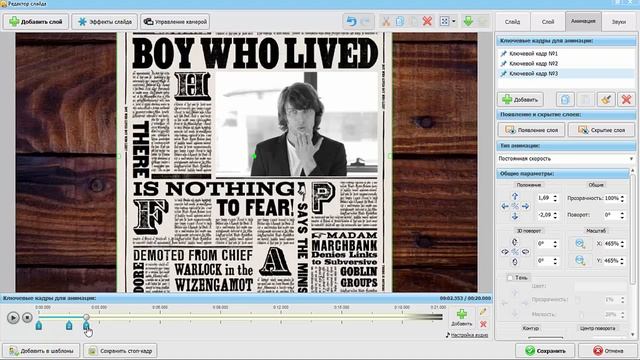The height and width of the screenshot is (360, 640).
Task: Click red X delete keyframe icon in right panel
Action: (x=626, y=100)
